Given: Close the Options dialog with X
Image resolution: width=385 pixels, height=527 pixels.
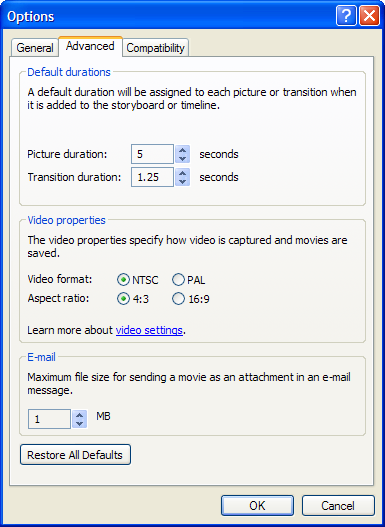Looking at the screenshot, I should click(x=369, y=16).
